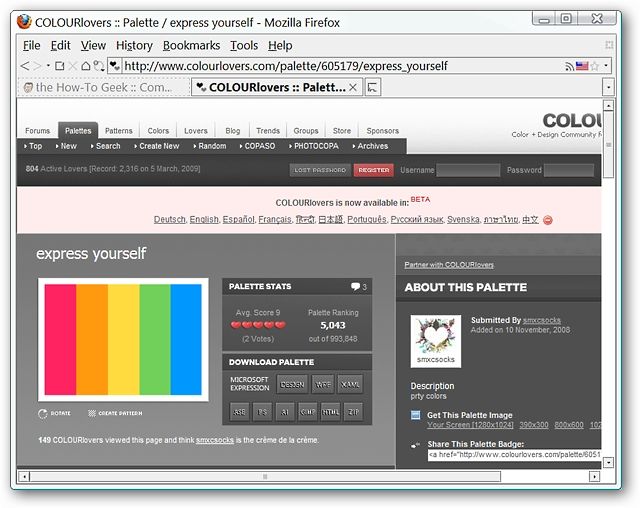Reload the page using the refresh icon

98,66
